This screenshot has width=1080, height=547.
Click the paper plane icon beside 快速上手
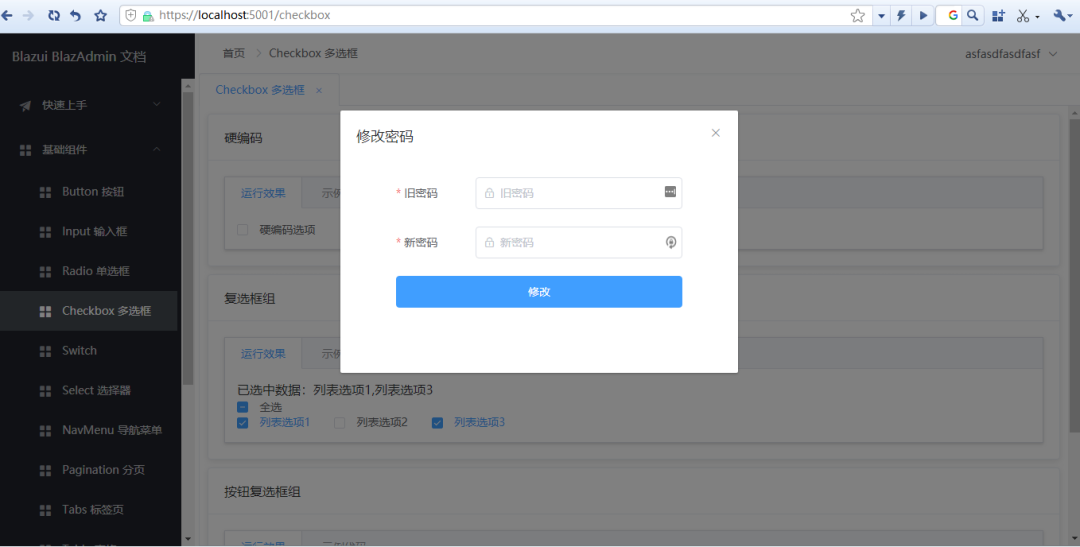pos(25,105)
